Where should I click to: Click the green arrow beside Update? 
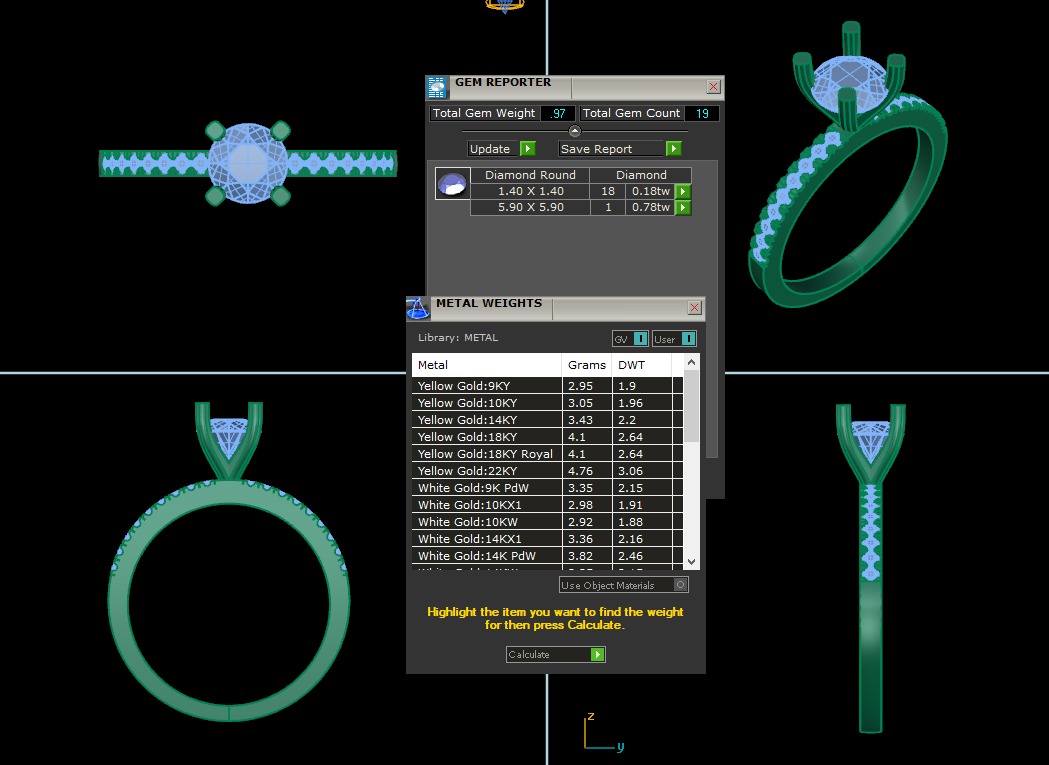pos(527,149)
